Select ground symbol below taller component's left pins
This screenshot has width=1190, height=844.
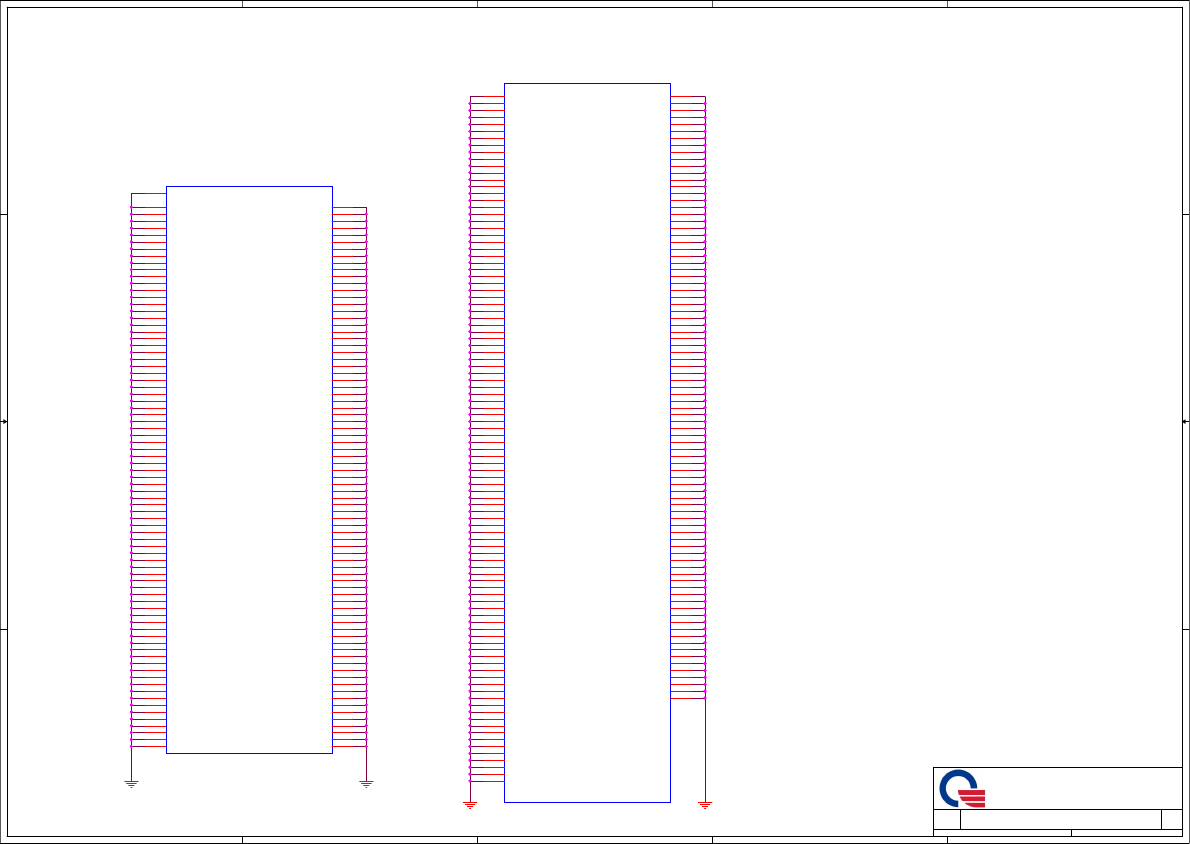tap(470, 805)
